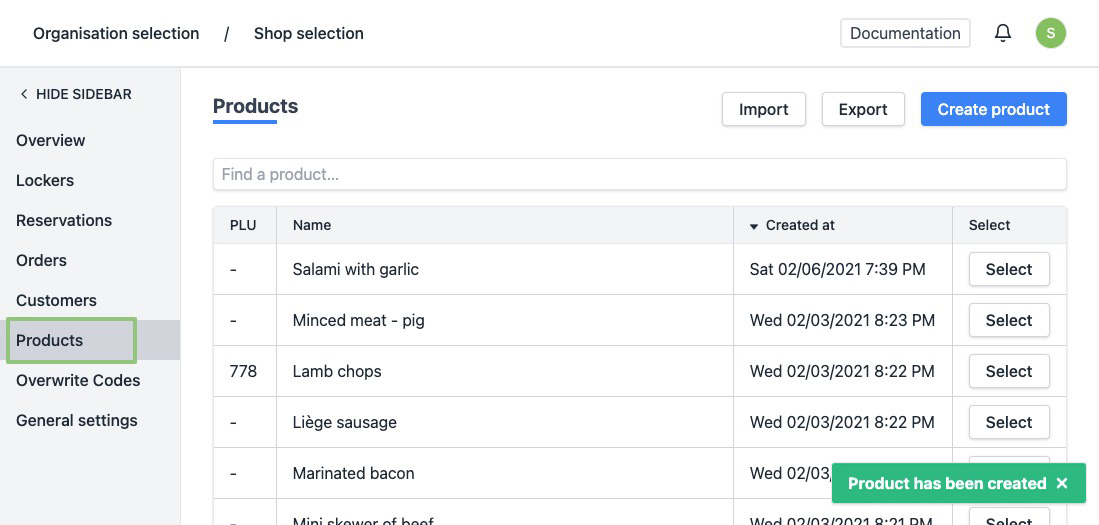The height and width of the screenshot is (525, 1099).
Task: Go to Organisation selection breadcrumb
Action: (x=116, y=33)
